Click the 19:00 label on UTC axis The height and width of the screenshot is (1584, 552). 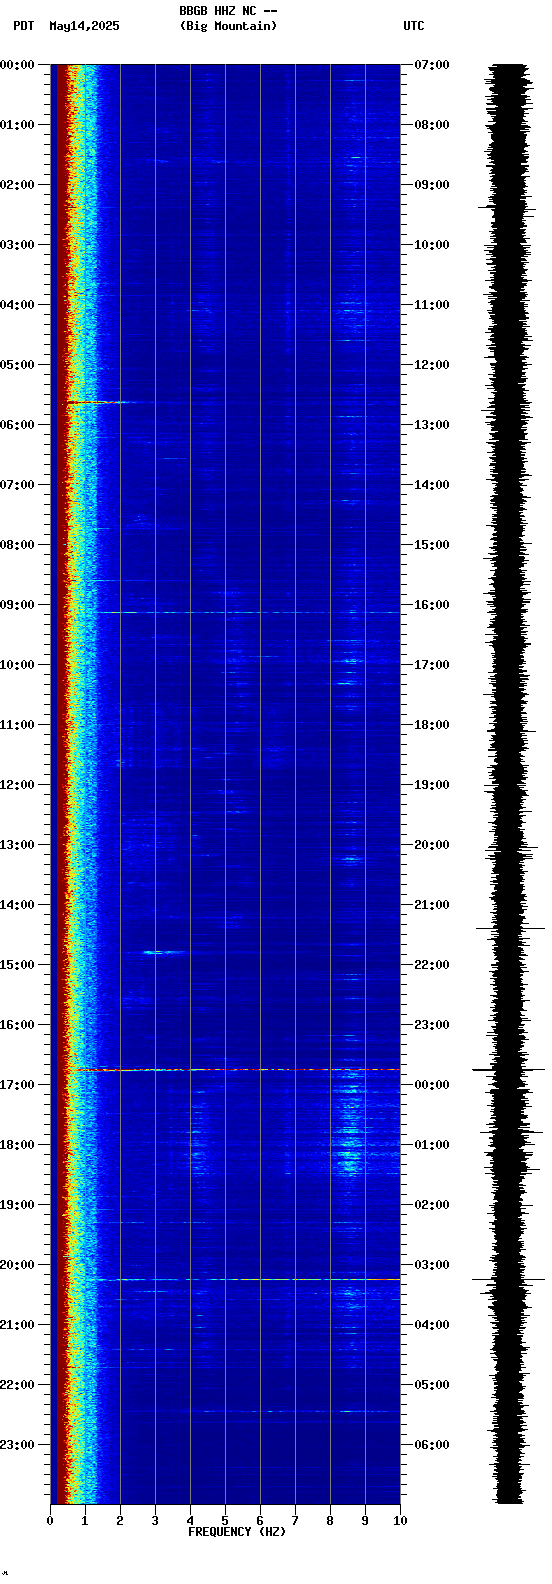click(432, 785)
